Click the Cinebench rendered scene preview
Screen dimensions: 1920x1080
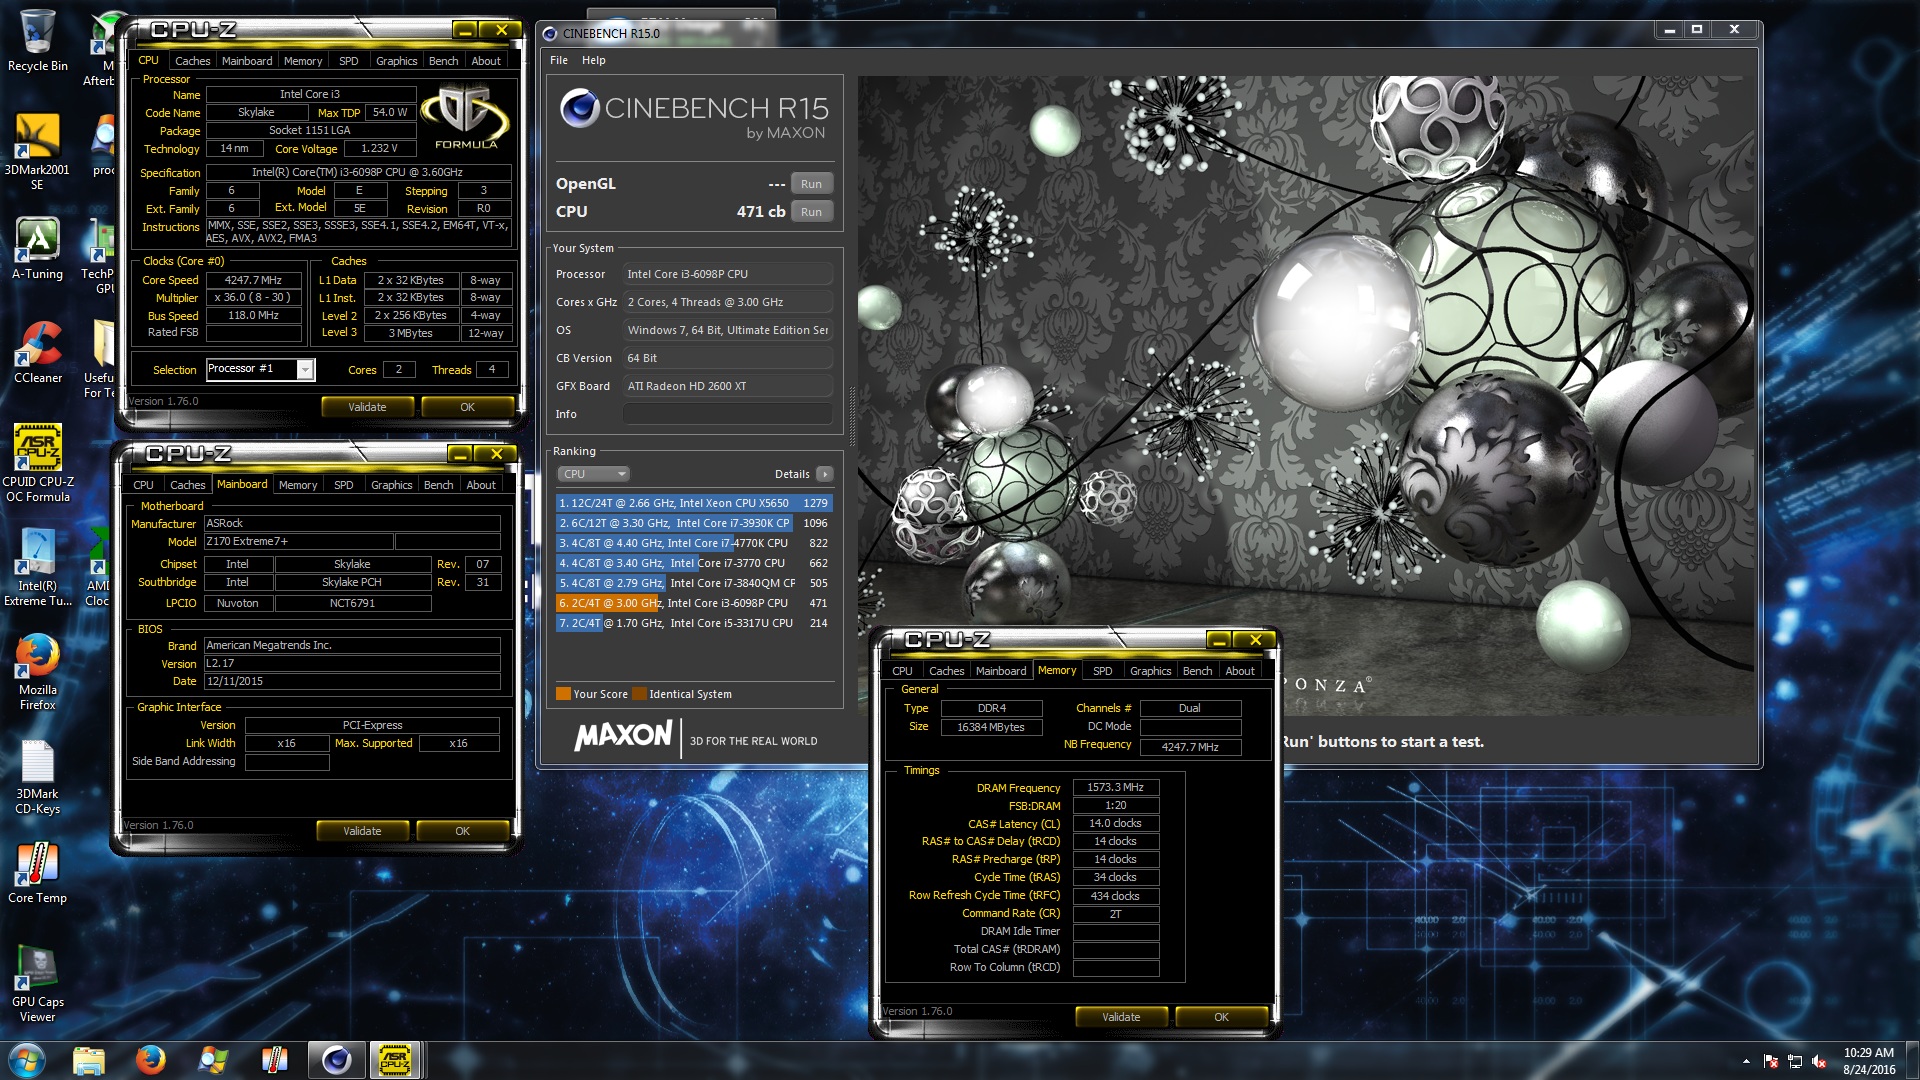pos(1305,395)
